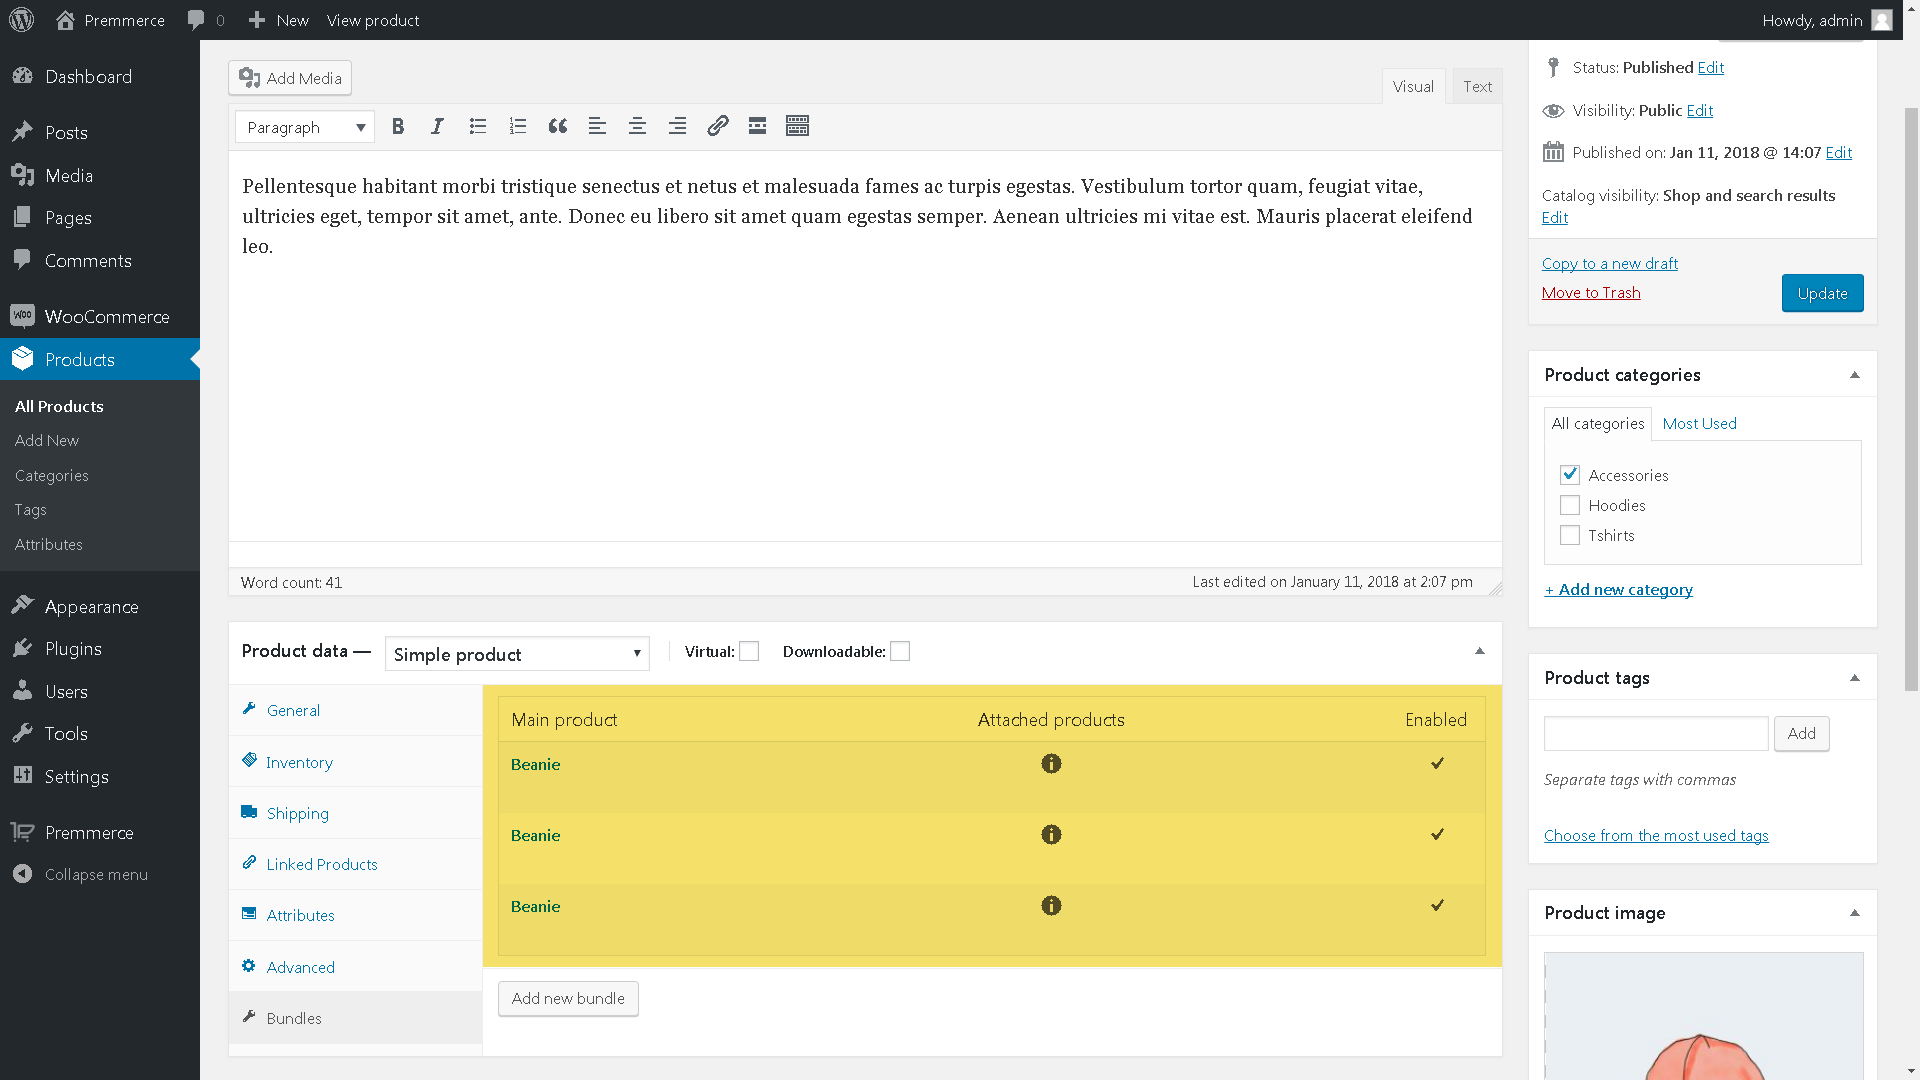Edit the Published on date
The height and width of the screenshot is (1080, 1920).
click(1839, 153)
